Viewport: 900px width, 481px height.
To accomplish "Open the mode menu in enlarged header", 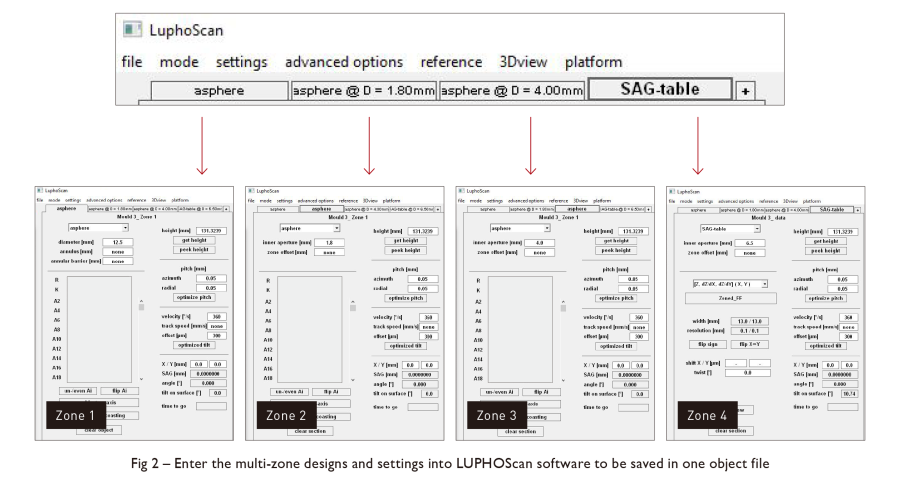I will (179, 62).
